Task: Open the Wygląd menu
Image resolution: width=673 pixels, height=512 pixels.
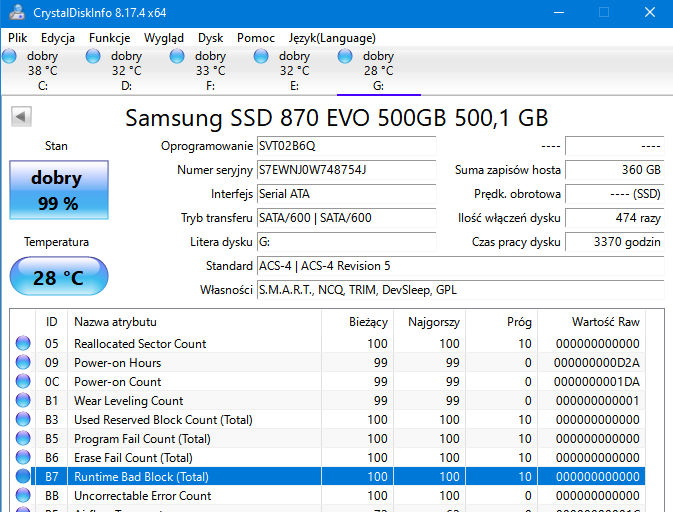Action: coord(164,38)
